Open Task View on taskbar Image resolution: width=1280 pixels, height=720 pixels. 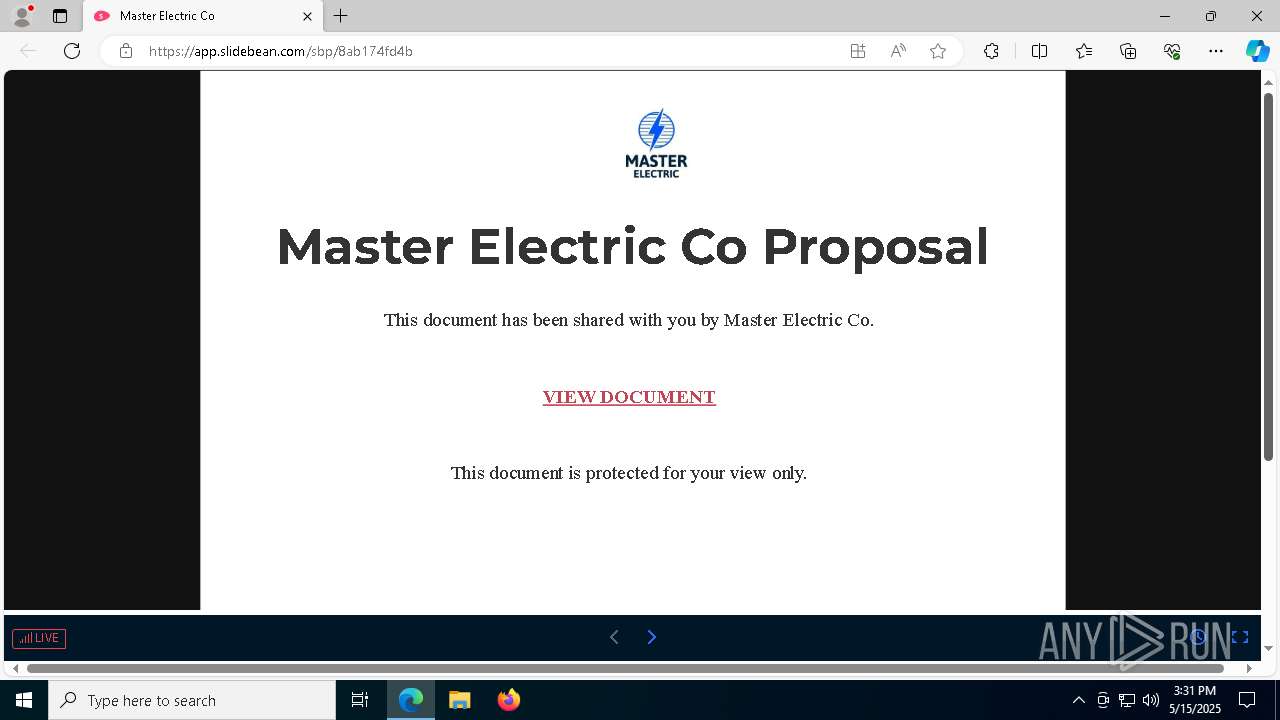[360, 700]
